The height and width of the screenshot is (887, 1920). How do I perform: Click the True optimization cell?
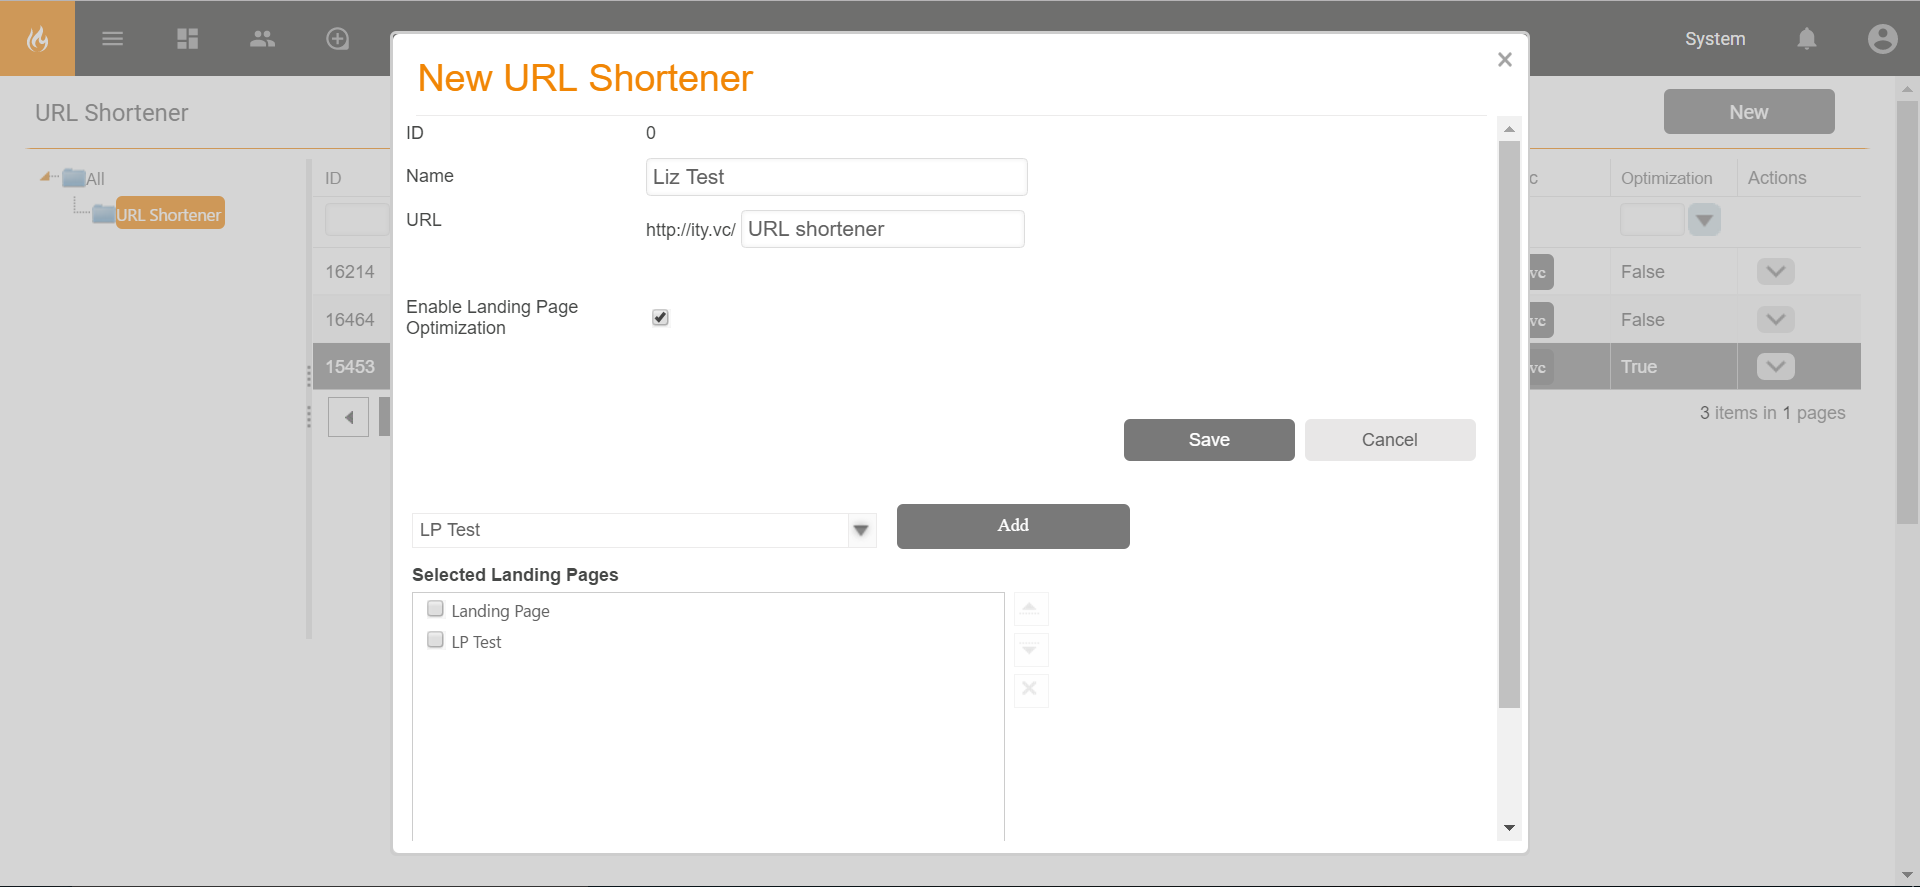(1673, 367)
